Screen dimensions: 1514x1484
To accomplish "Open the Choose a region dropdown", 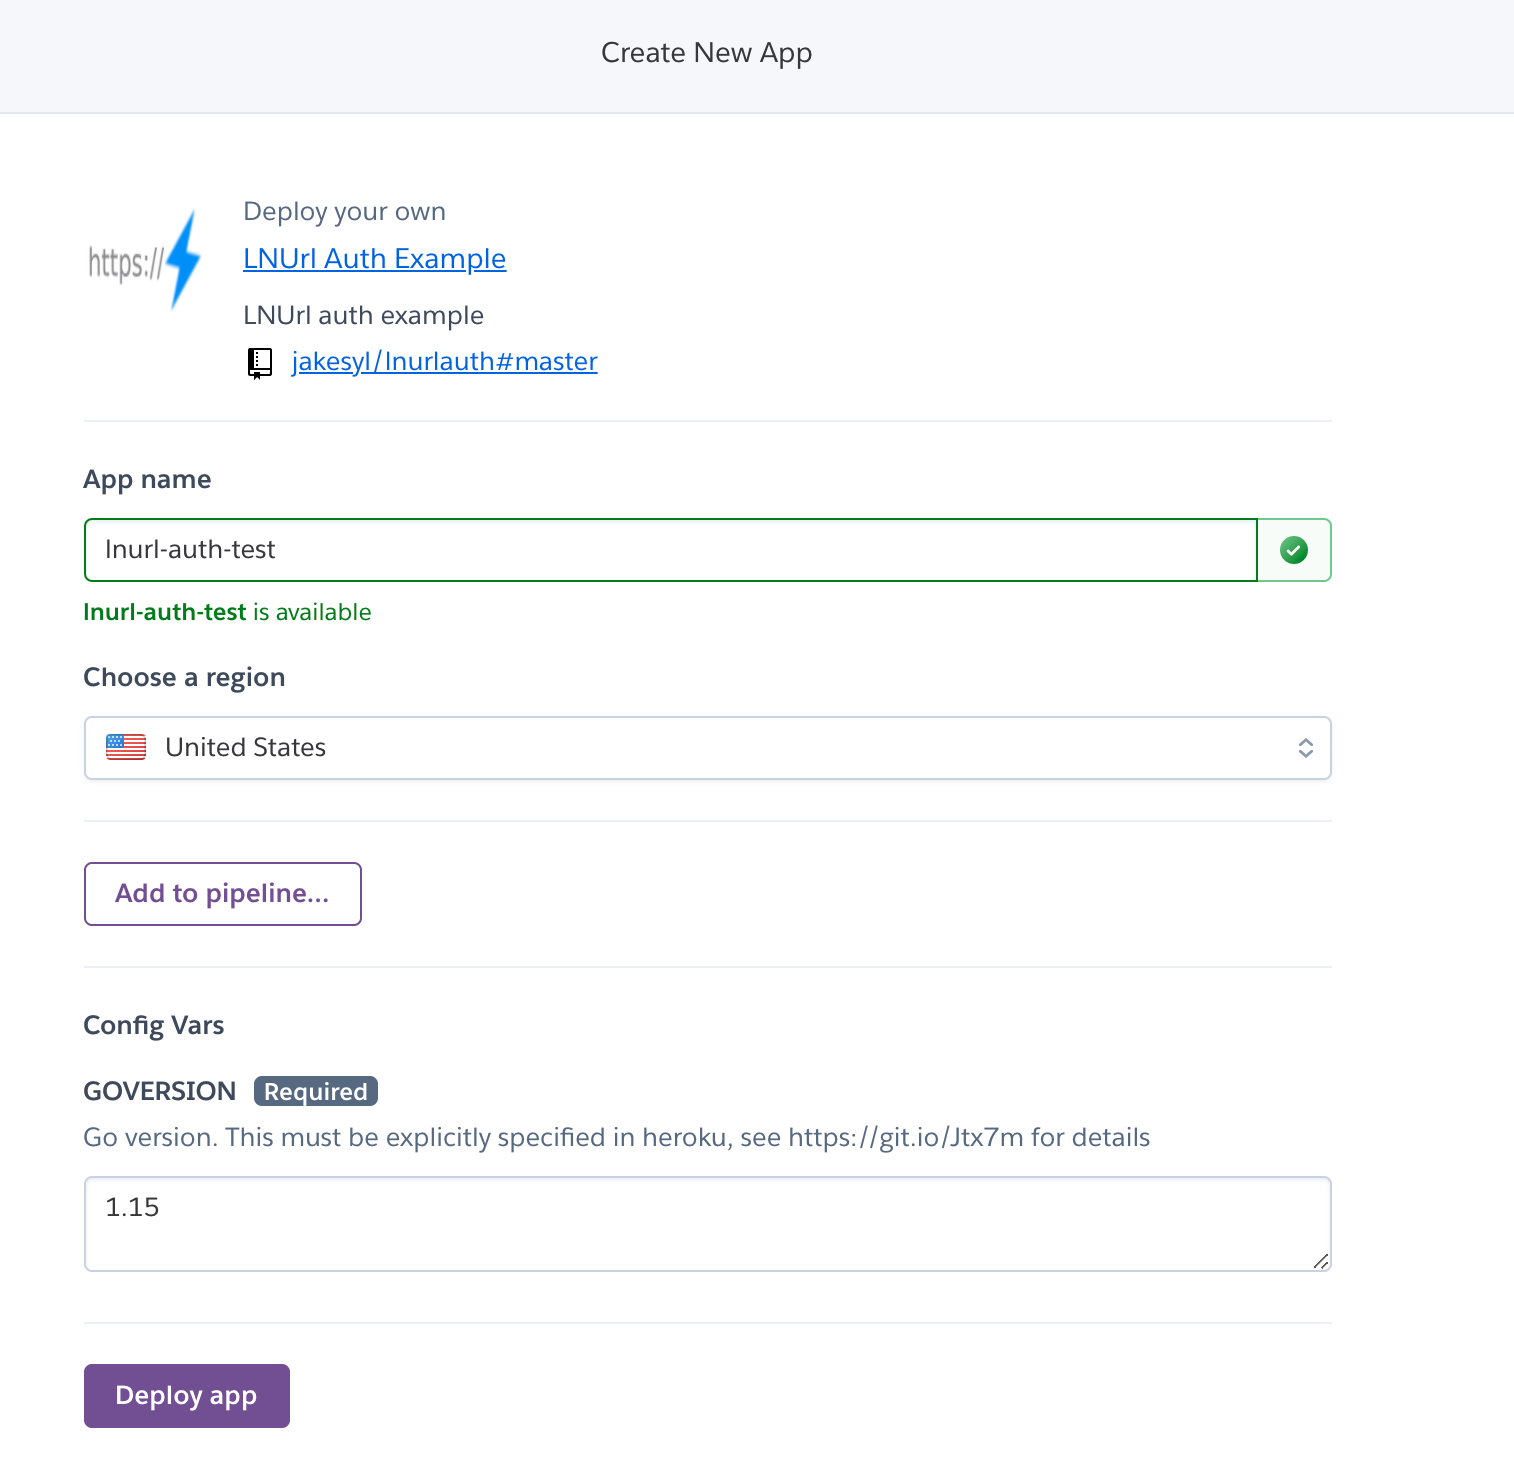I will [708, 748].
